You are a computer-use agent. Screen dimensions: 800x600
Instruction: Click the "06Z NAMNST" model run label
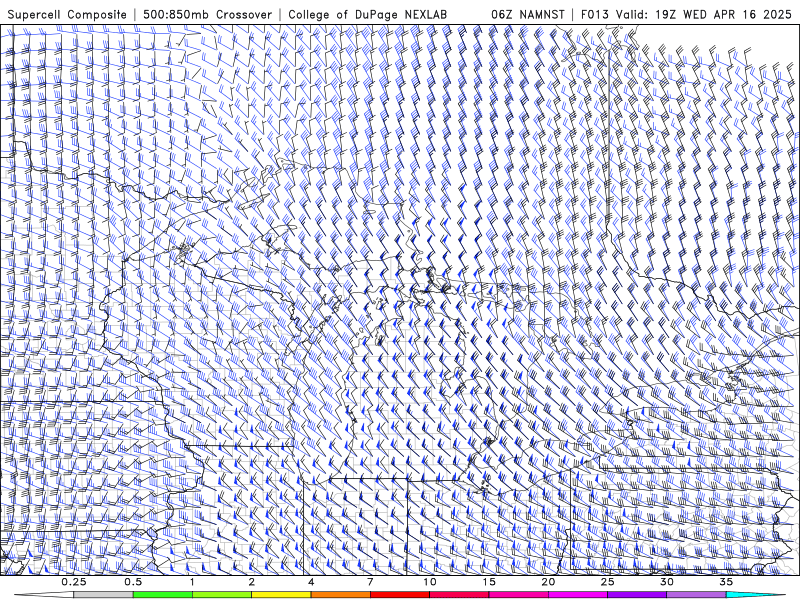[x=528, y=14]
